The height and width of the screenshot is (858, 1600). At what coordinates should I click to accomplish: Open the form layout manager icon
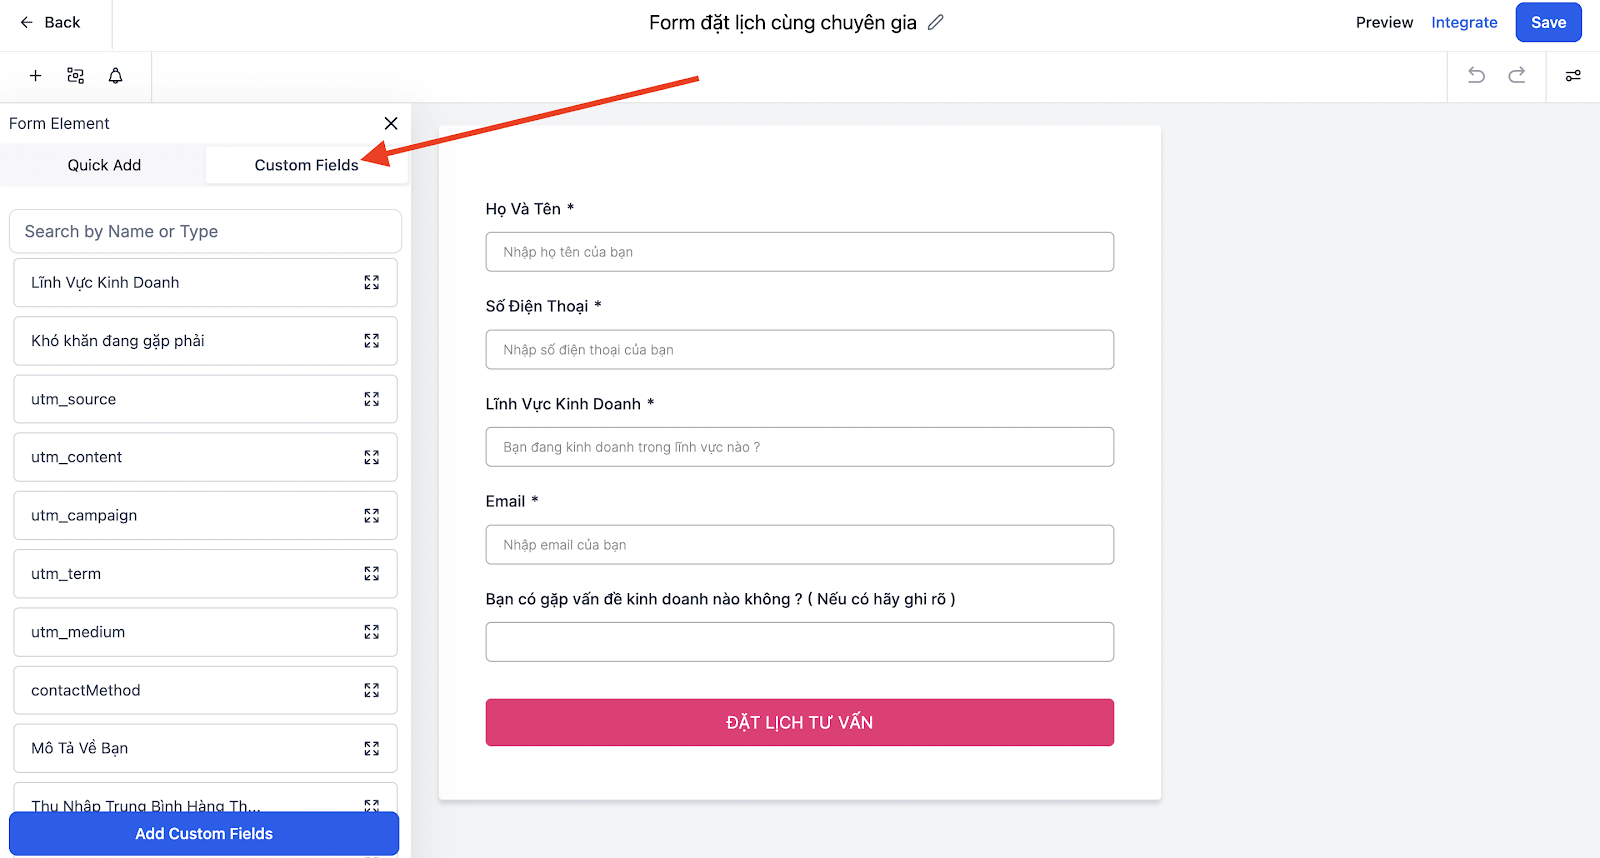point(75,76)
